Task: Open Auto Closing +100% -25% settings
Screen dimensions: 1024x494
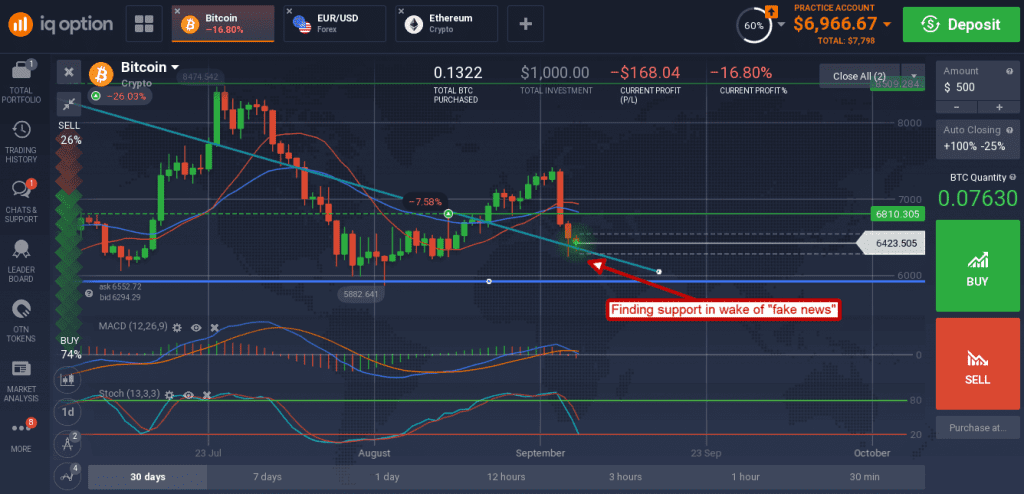Action: 977,138
